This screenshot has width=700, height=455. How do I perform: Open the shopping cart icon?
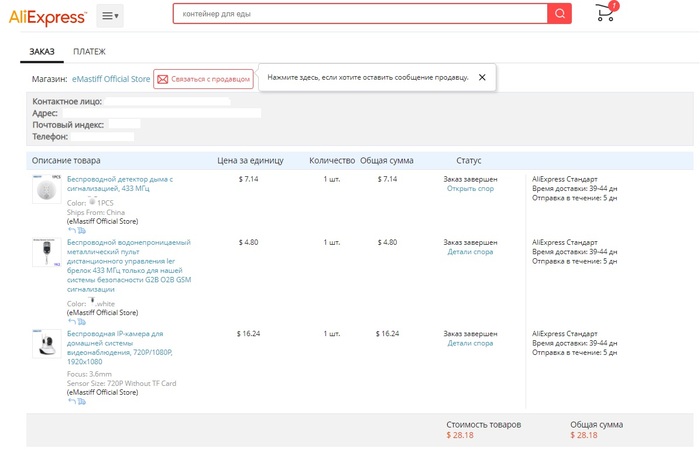click(x=605, y=13)
